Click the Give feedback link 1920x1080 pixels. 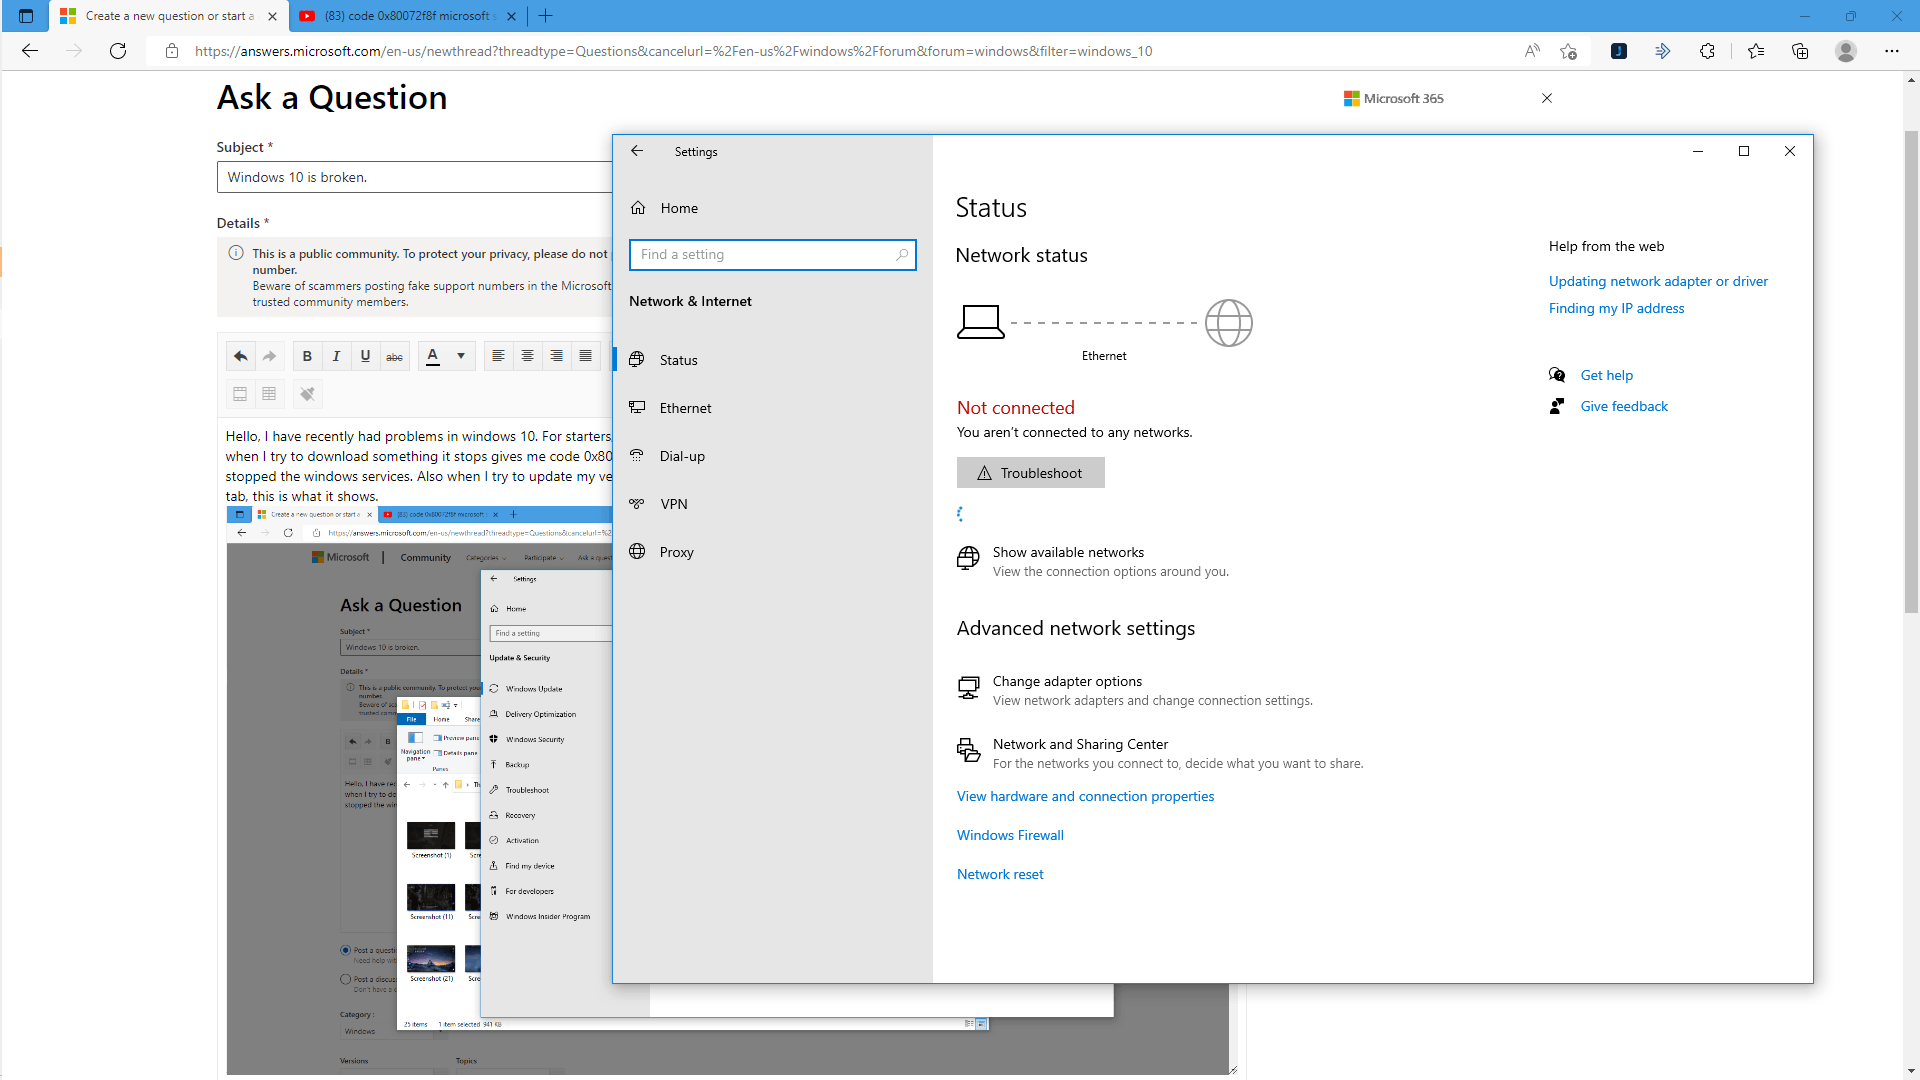[x=1624, y=406]
